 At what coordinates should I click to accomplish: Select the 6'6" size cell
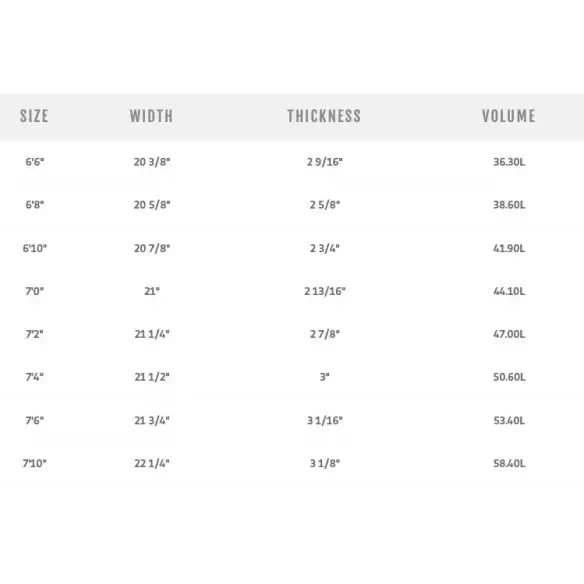pos(35,162)
